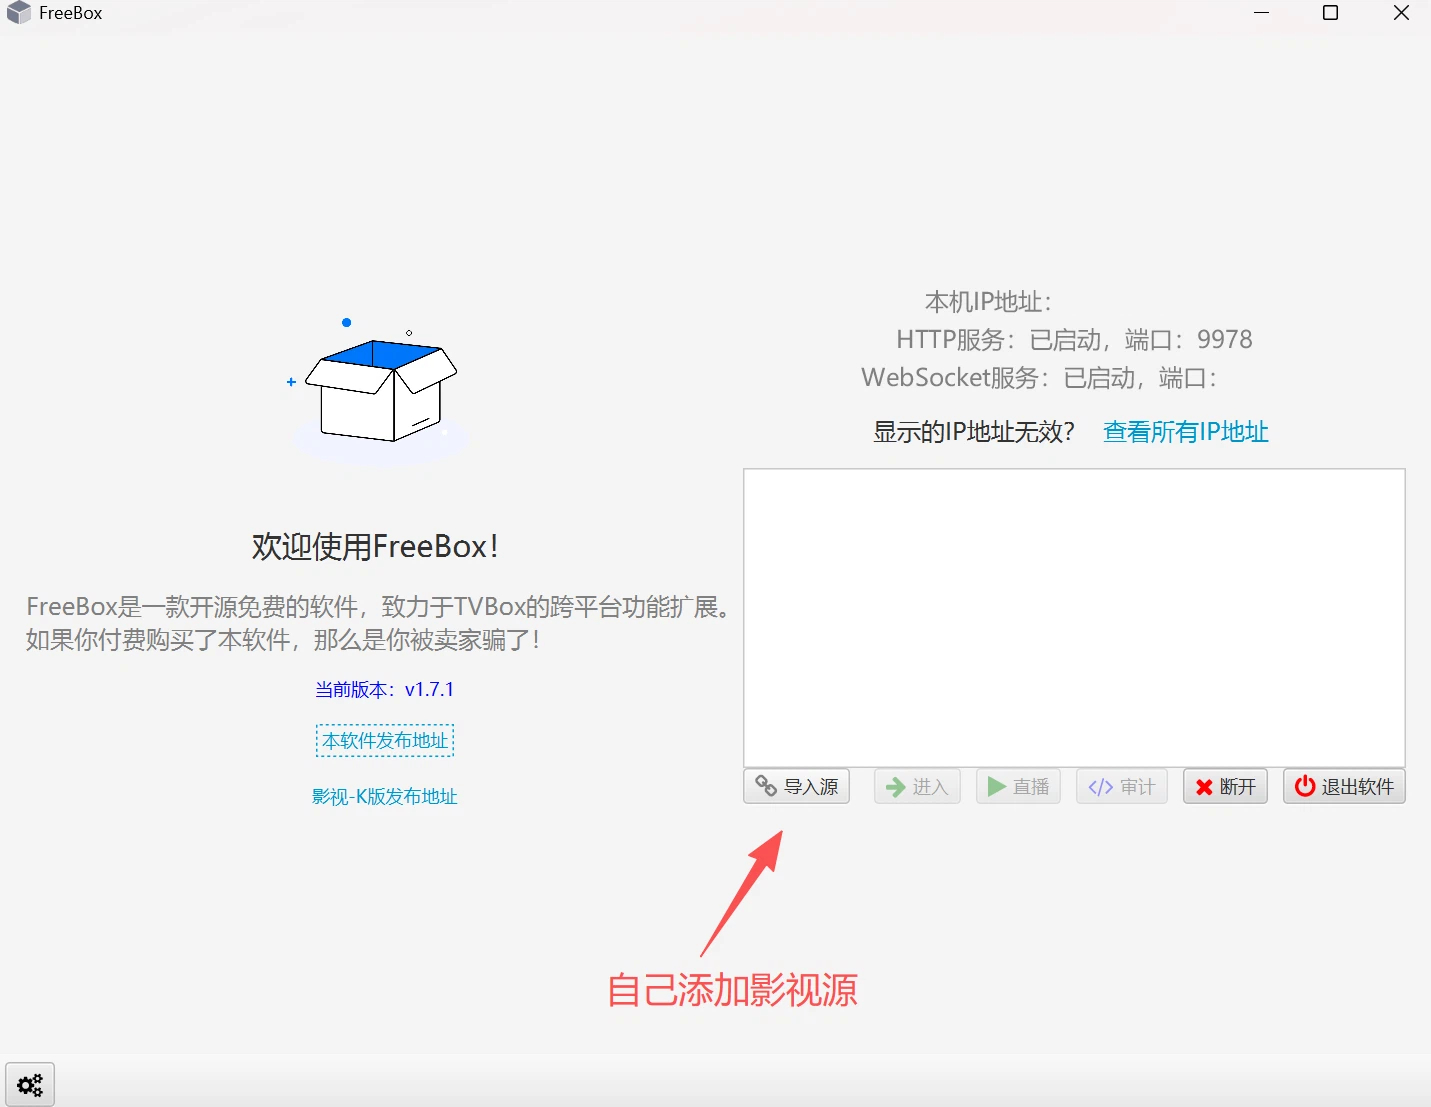This screenshot has width=1431, height=1107.
Task: Open the 影视-K版发布地址 link
Action: [x=385, y=797]
